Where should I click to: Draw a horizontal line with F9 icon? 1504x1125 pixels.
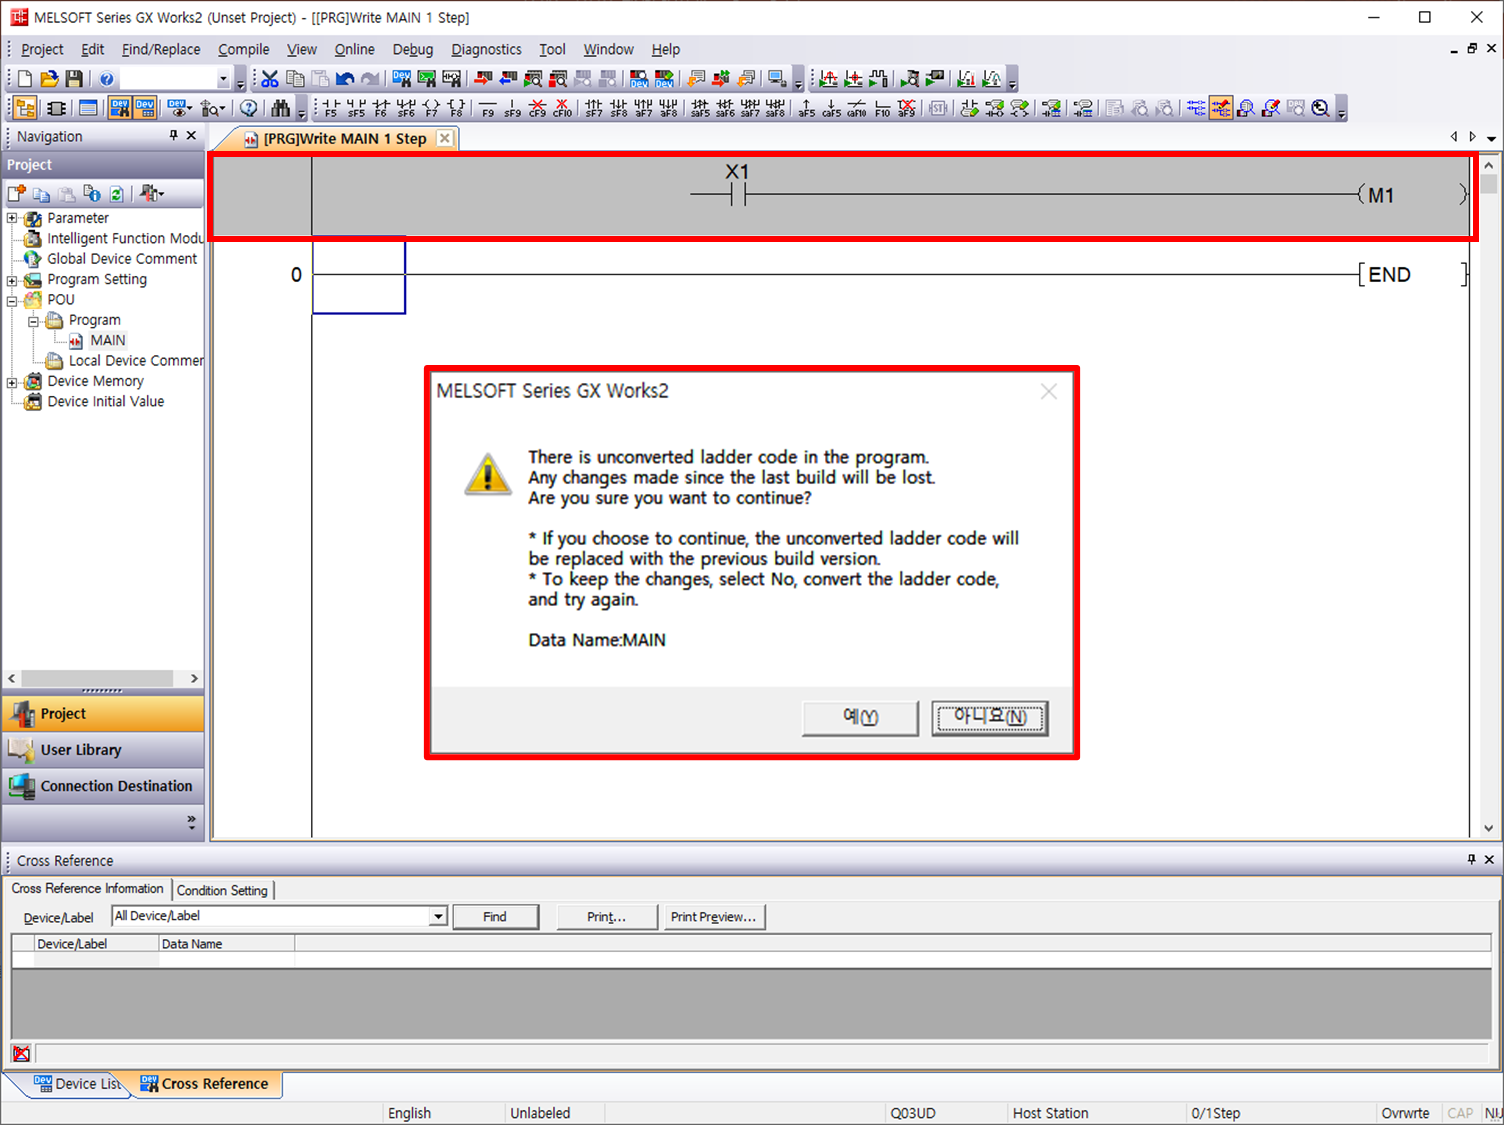click(x=488, y=108)
